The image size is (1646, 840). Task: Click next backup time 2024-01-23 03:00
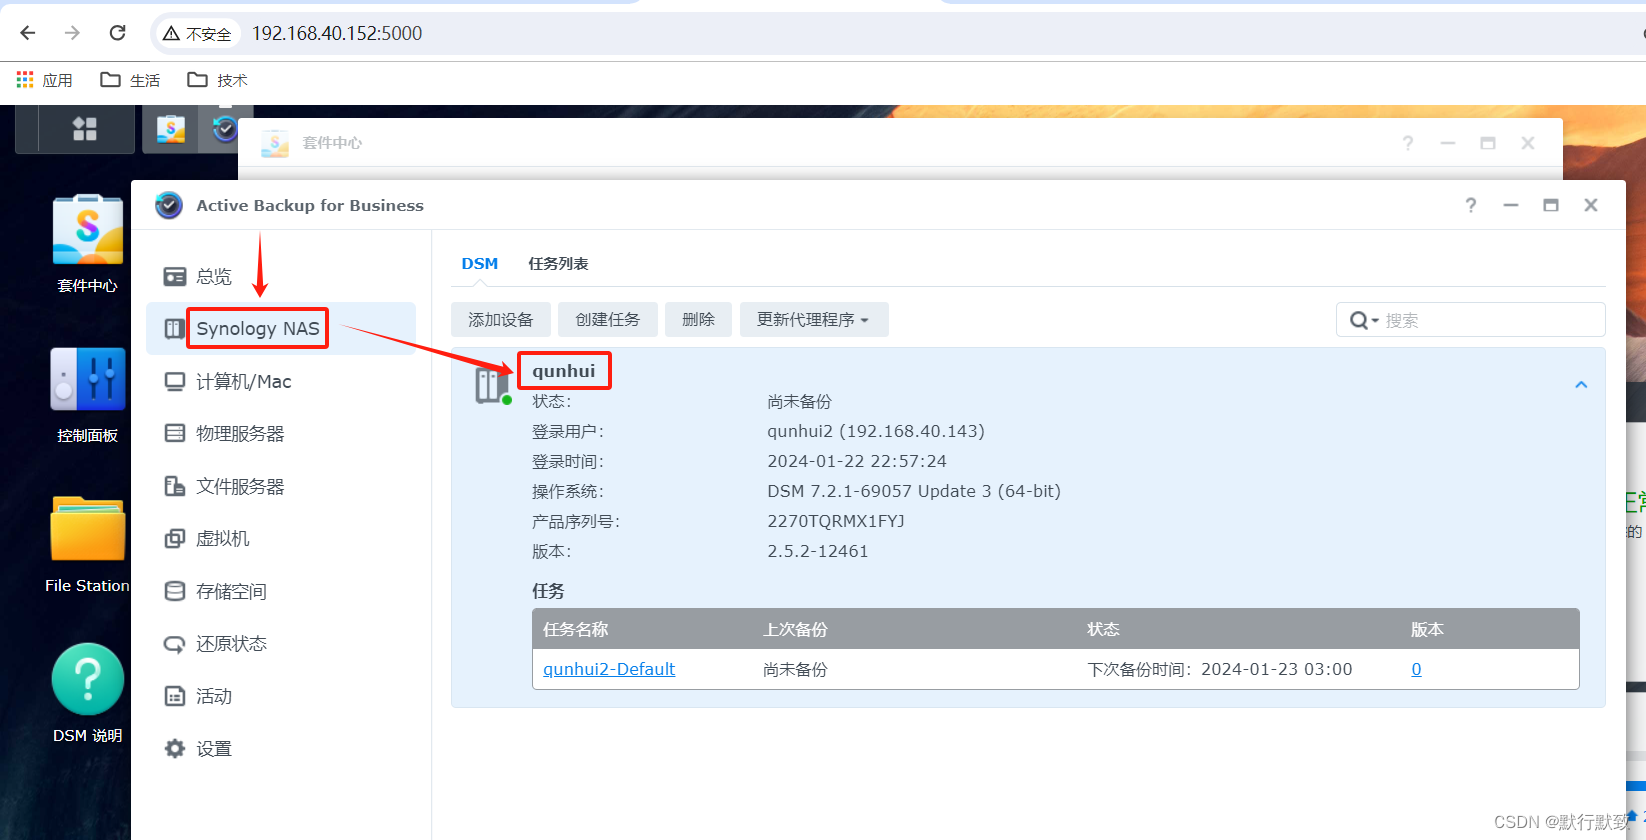tap(1276, 669)
